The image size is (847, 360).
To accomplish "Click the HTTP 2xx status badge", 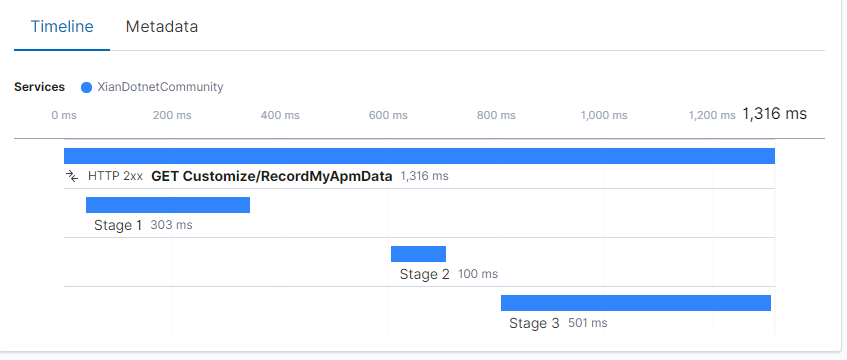I will click(x=115, y=176).
